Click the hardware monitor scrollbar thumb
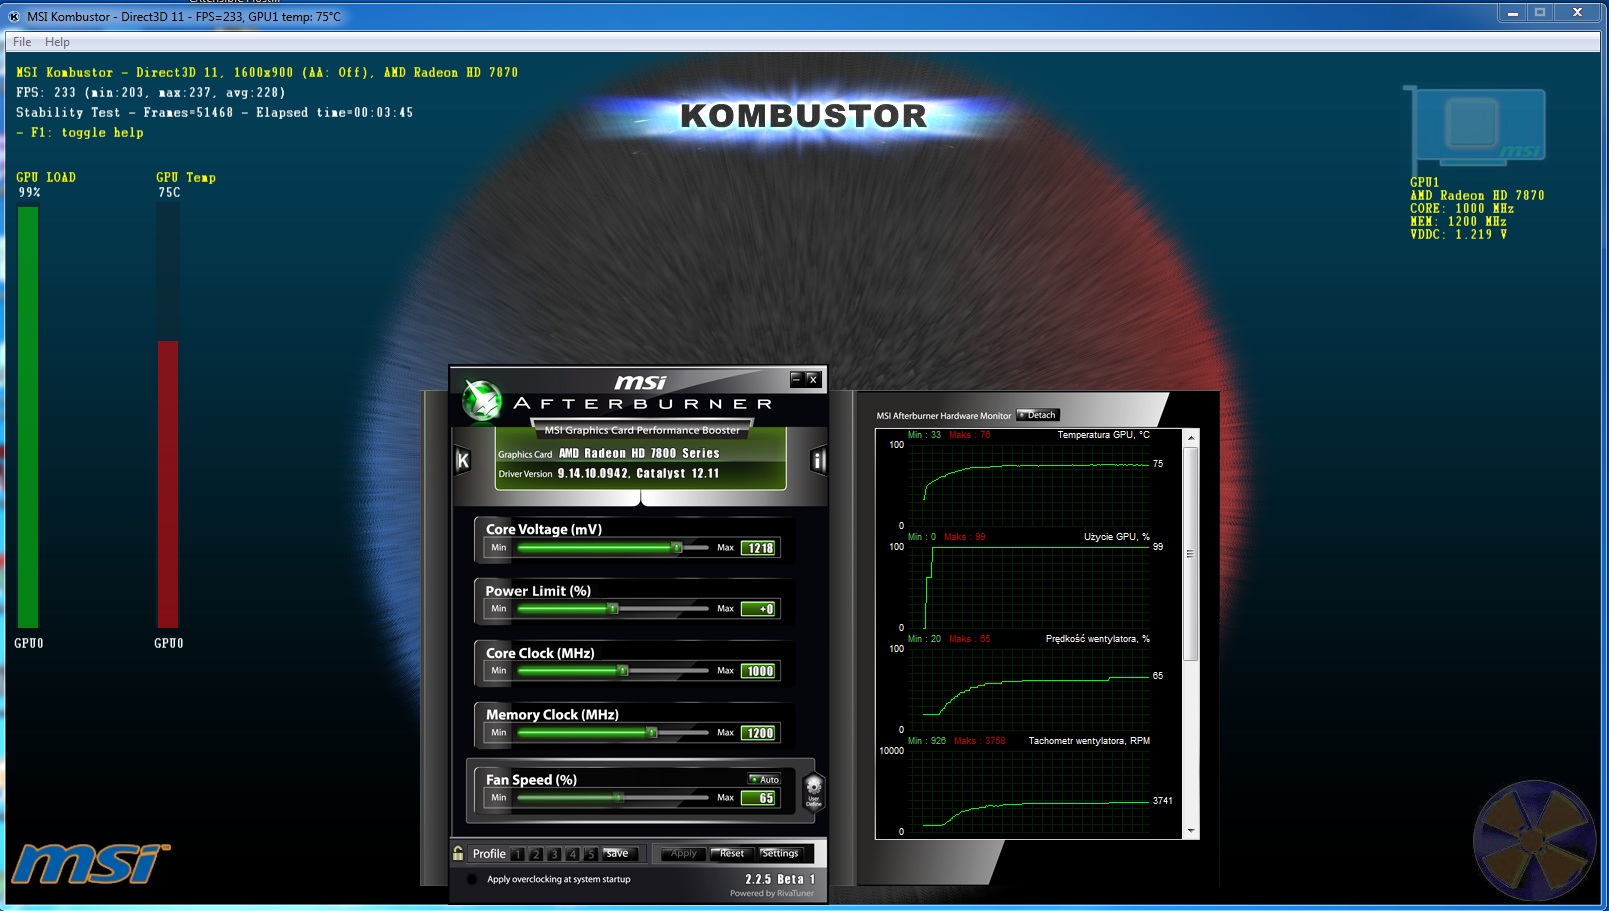 tap(1190, 553)
